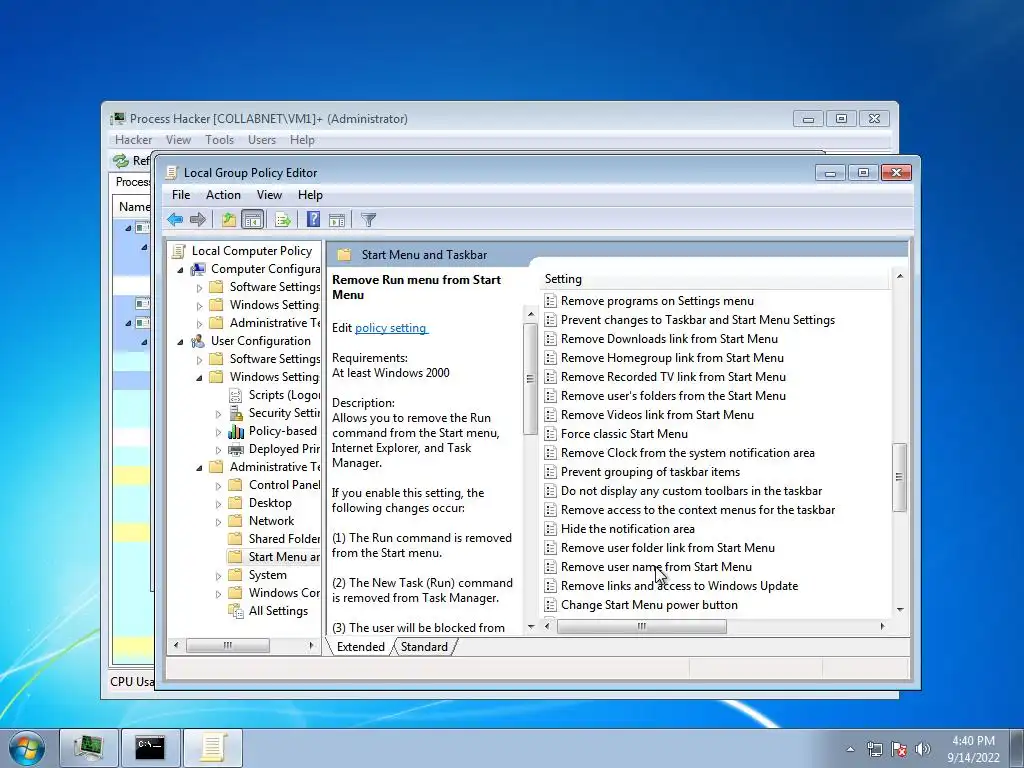Click the Back arrow toolbar icon

(174, 220)
